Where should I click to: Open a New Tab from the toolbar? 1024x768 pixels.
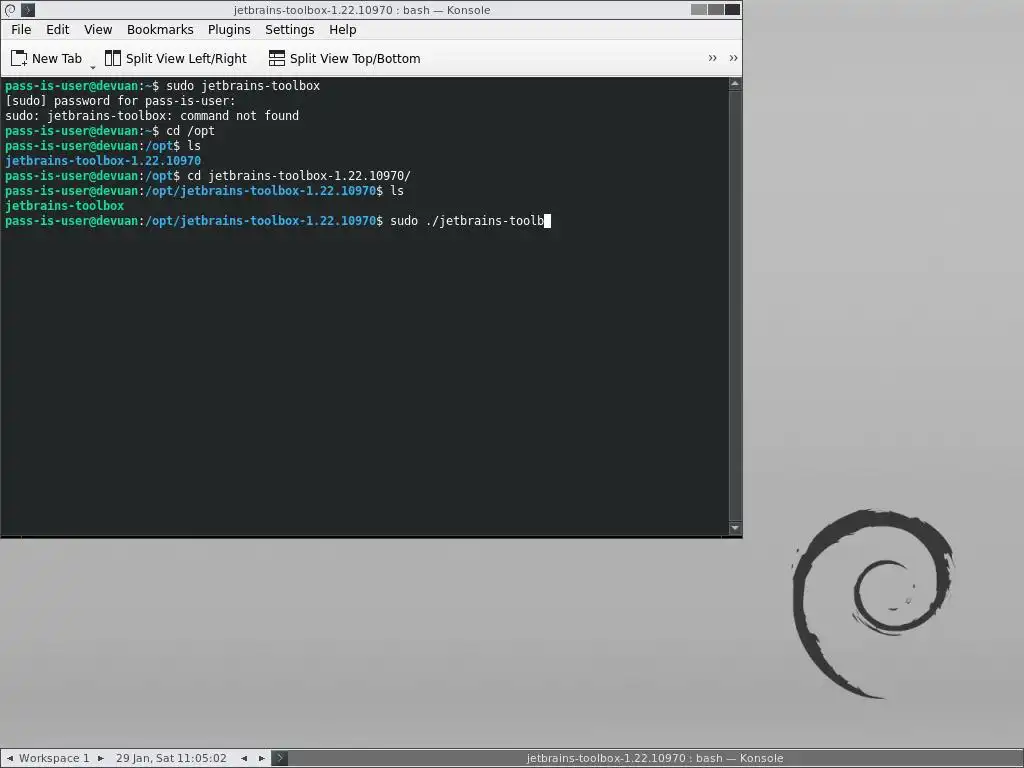46,59
